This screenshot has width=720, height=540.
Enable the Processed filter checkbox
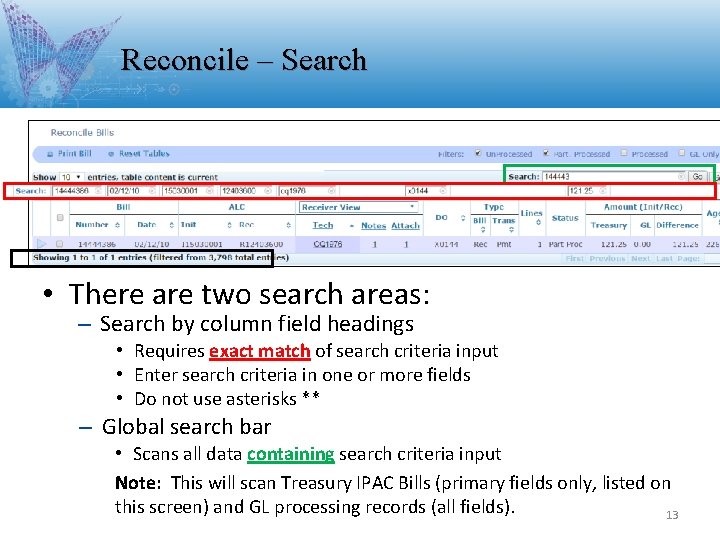(x=624, y=153)
